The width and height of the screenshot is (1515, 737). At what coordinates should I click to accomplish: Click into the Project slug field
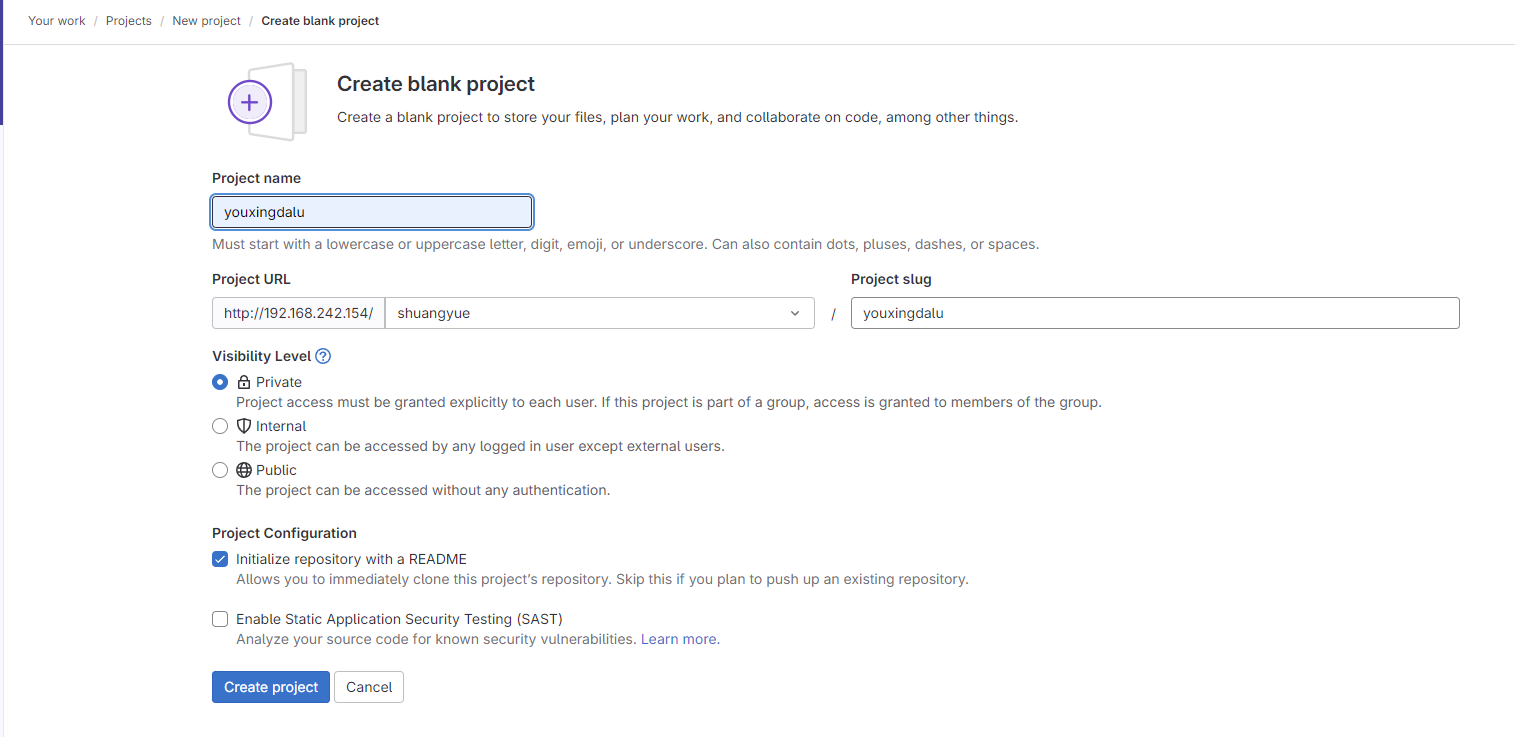(1155, 313)
